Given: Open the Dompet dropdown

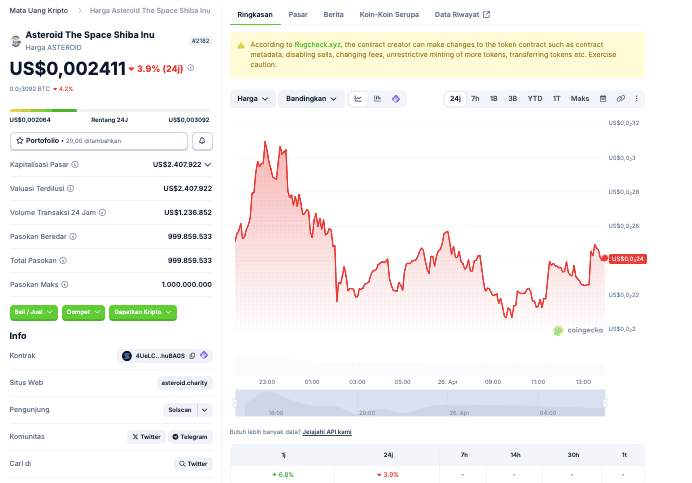Looking at the screenshot, I should [x=83, y=312].
